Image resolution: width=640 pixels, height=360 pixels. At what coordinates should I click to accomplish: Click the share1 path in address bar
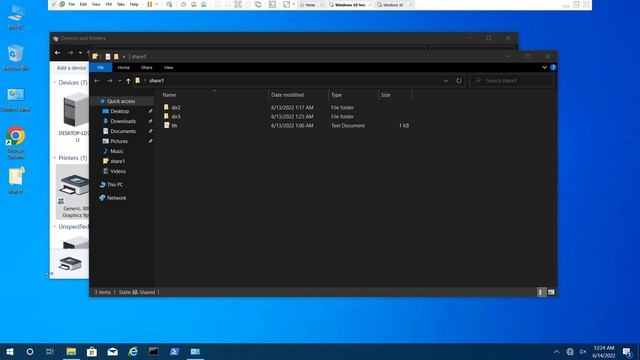coord(156,81)
